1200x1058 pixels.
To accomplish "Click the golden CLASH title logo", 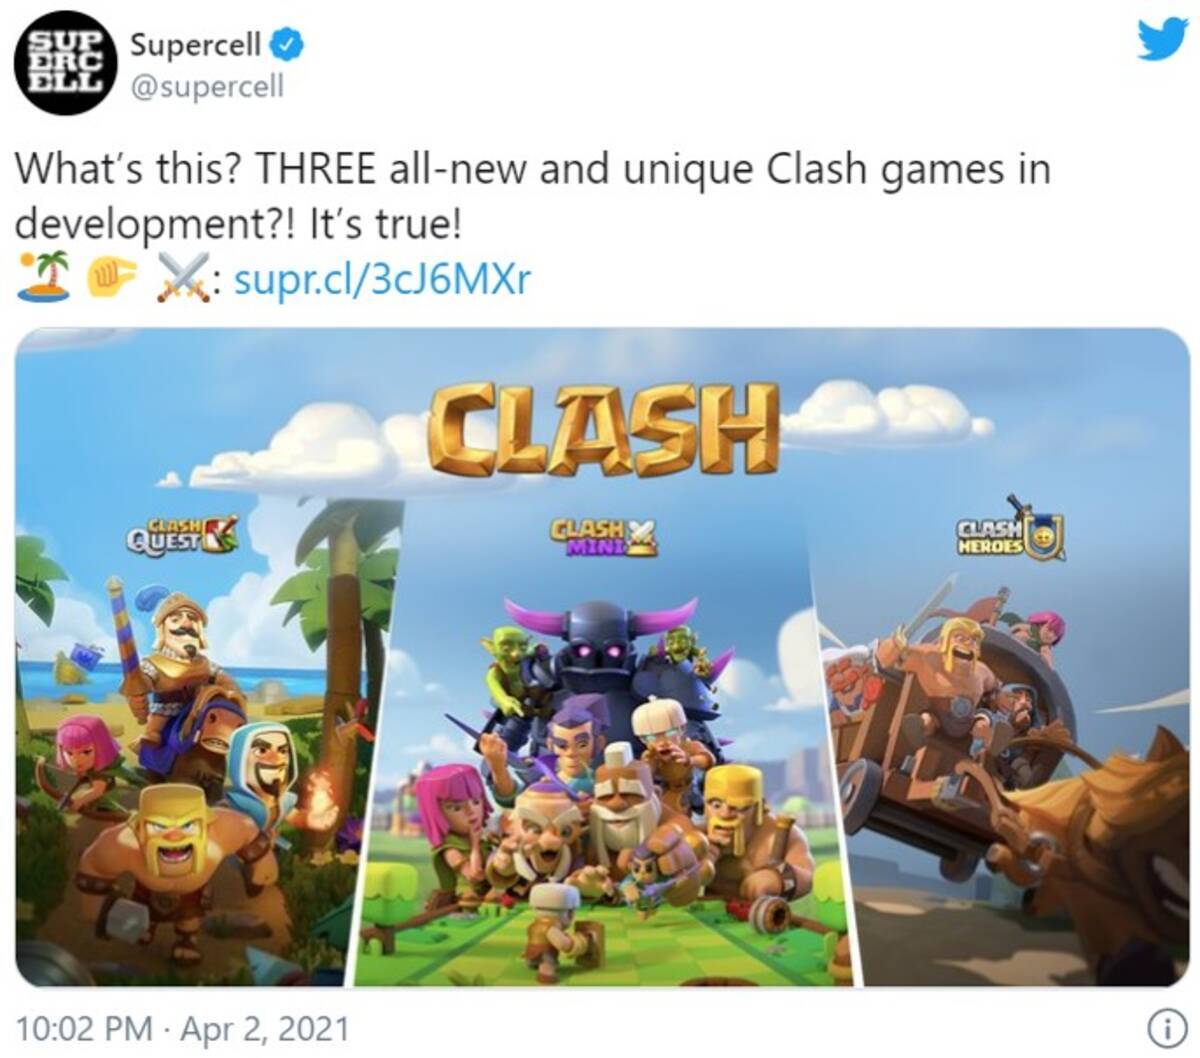I will 603,426.
